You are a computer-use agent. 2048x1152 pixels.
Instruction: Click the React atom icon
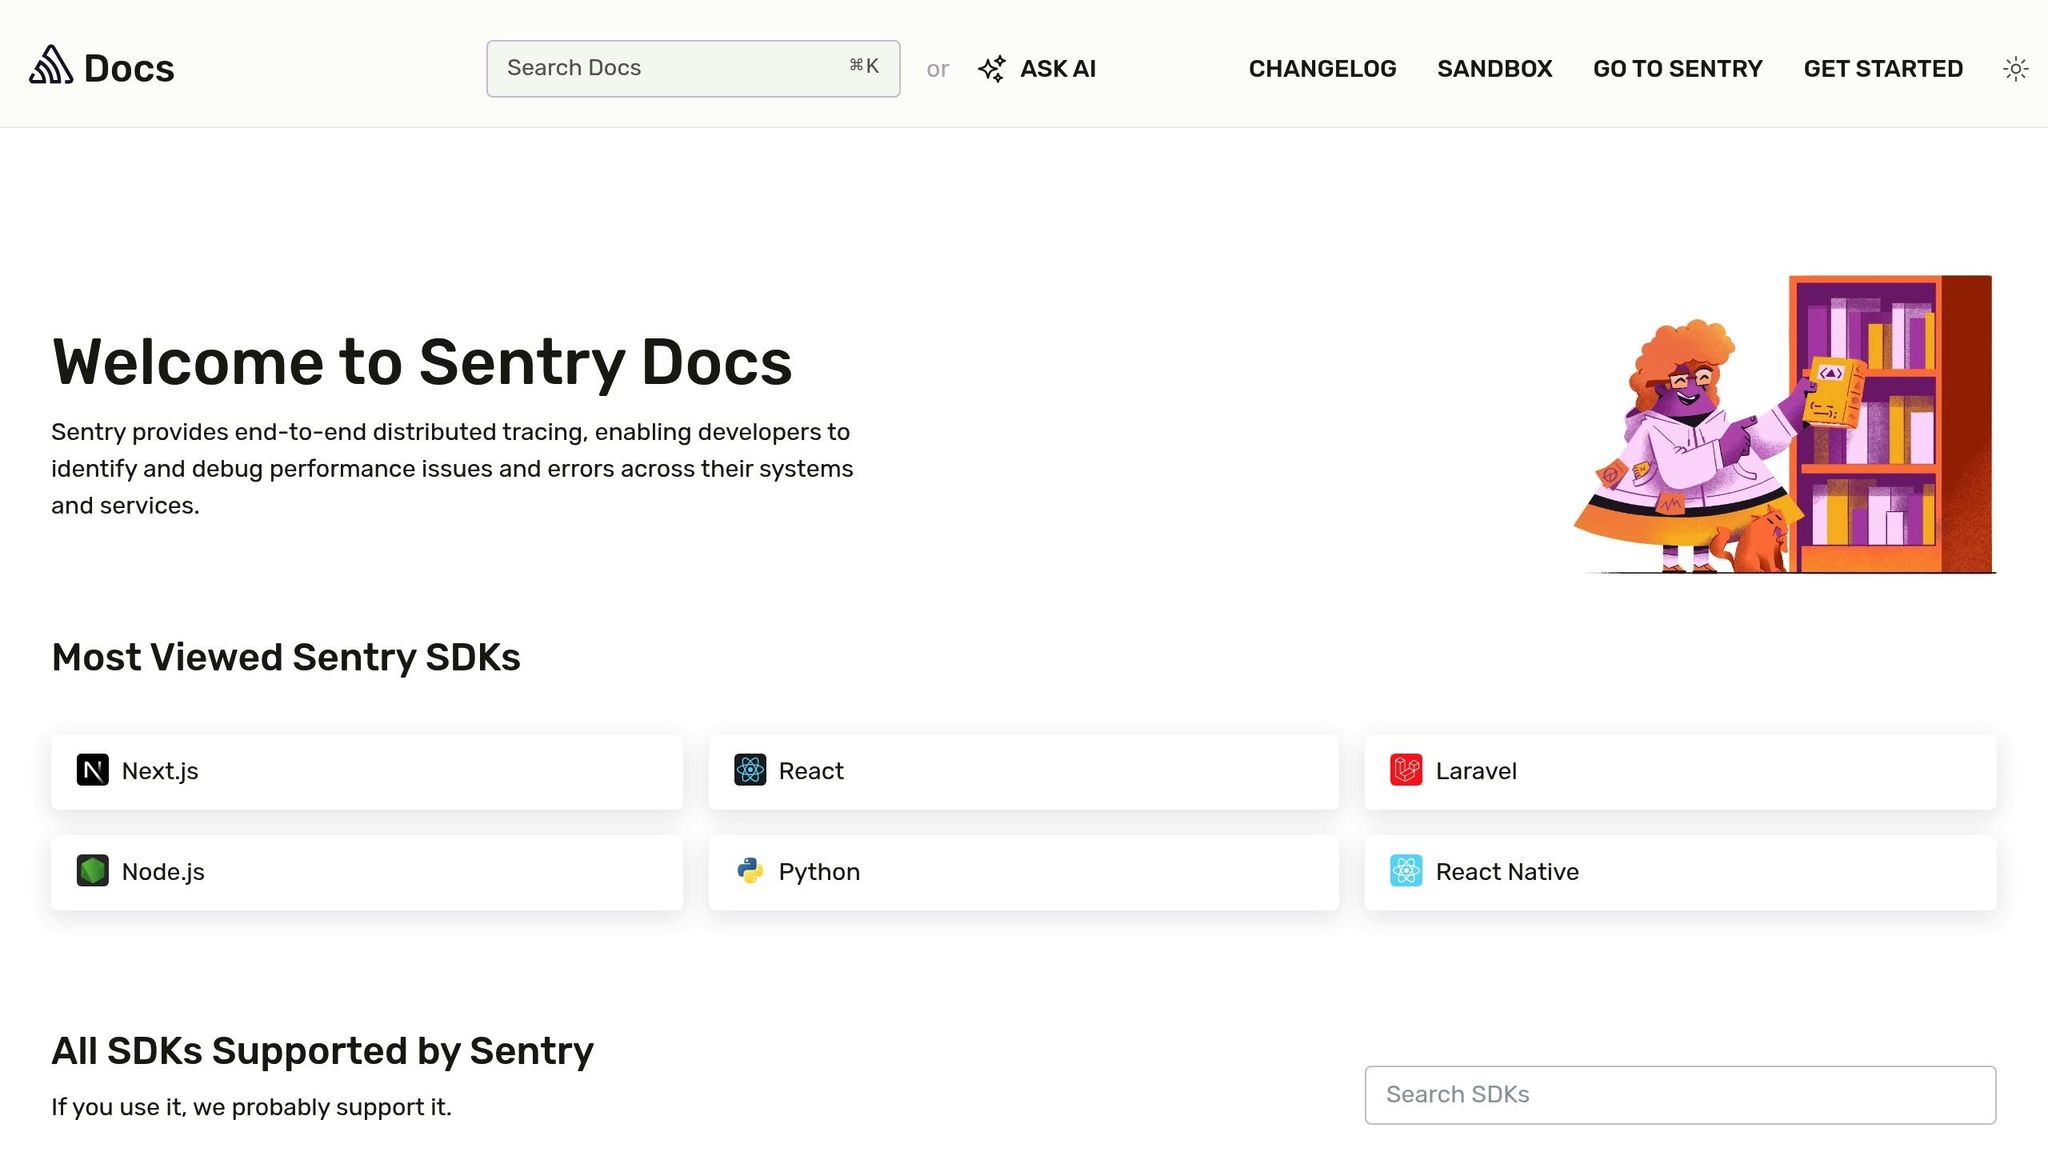pos(750,771)
